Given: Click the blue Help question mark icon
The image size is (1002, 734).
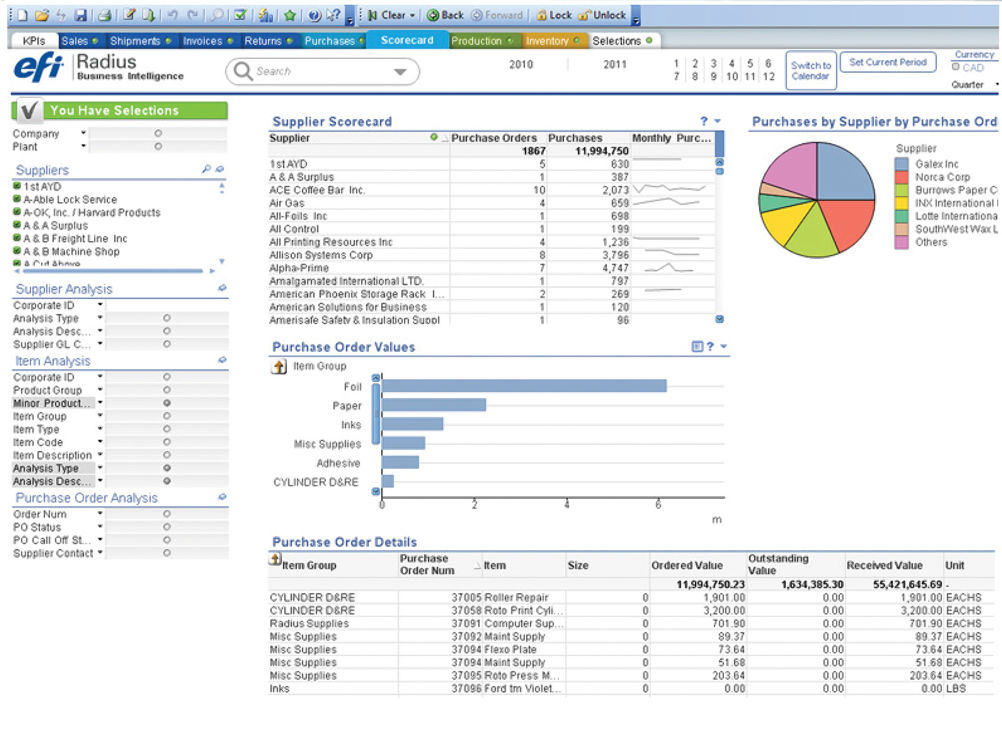Looking at the screenshot, I should 314,15.
